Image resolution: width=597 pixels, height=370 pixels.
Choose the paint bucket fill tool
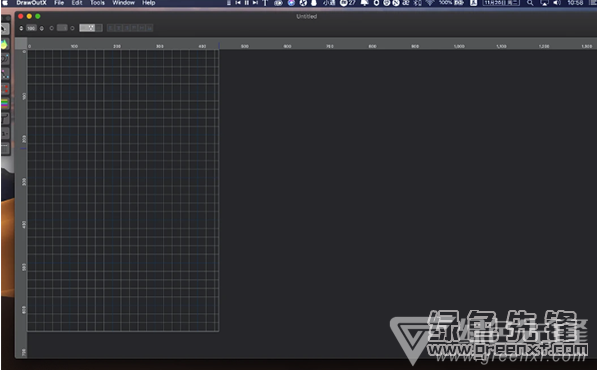[x=5, y=45]
